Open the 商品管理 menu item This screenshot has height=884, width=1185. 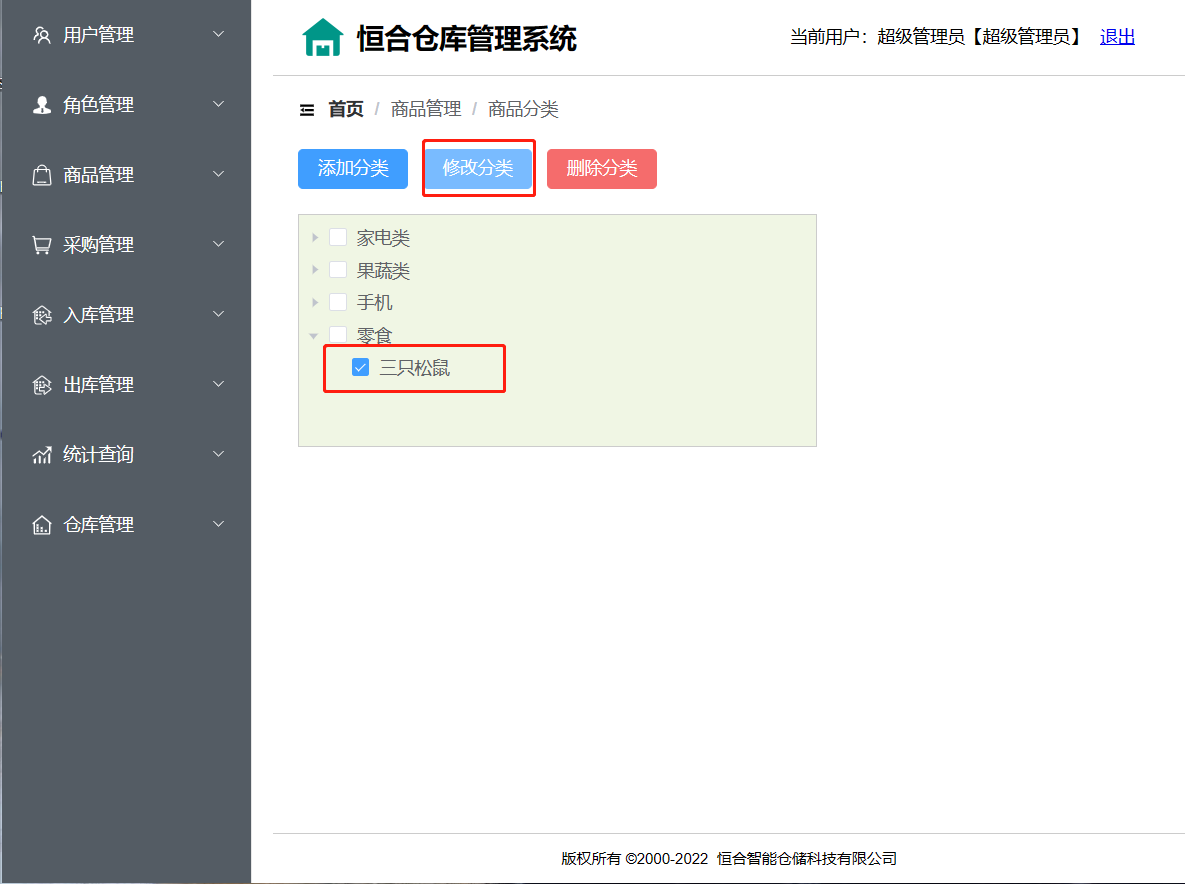pyautogui.click(x=126, y=175)
